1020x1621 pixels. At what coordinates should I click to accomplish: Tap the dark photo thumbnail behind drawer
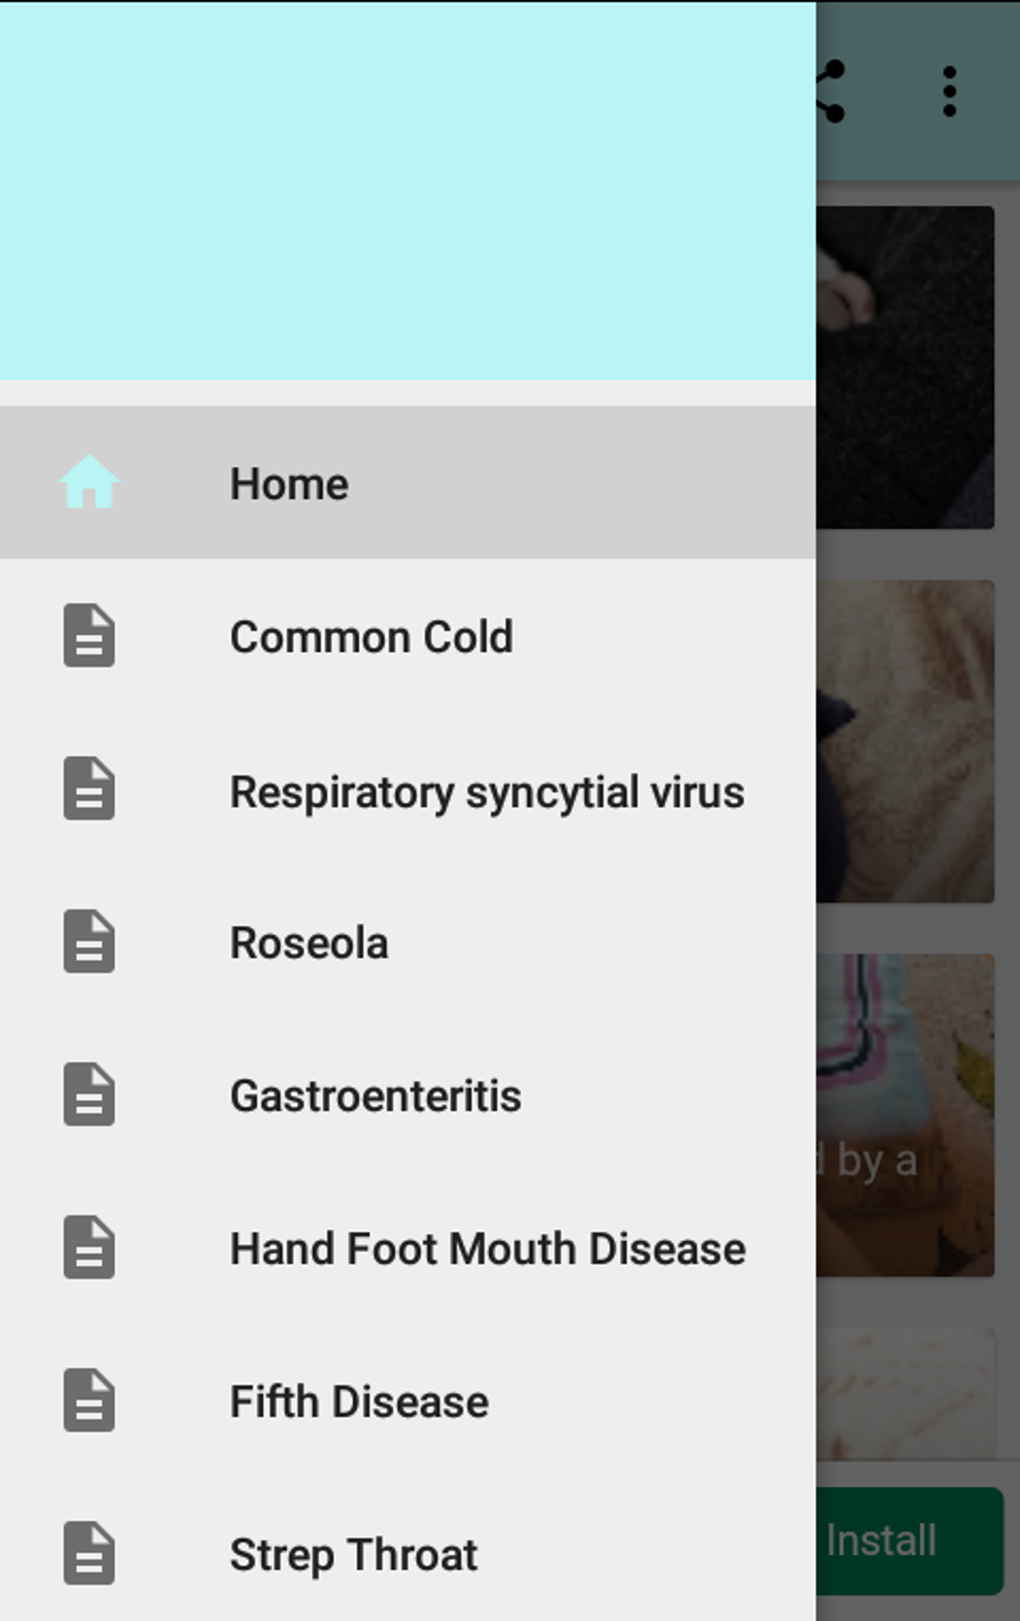click(x=905, y=367)
